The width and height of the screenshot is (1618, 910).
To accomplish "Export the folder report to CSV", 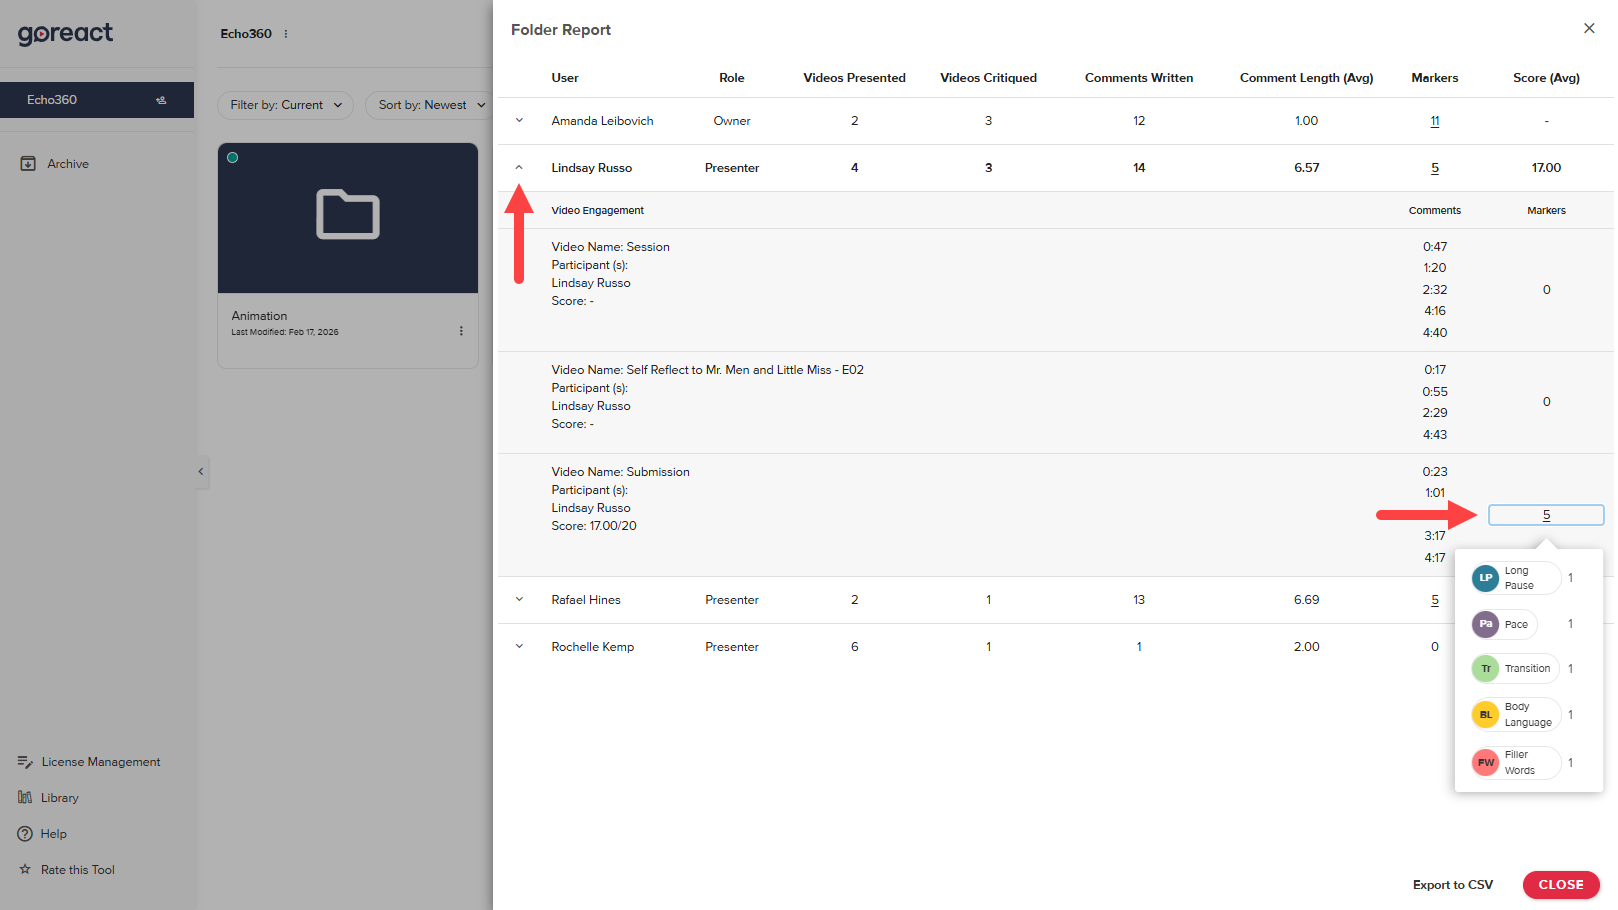I will click(1452, 885).
